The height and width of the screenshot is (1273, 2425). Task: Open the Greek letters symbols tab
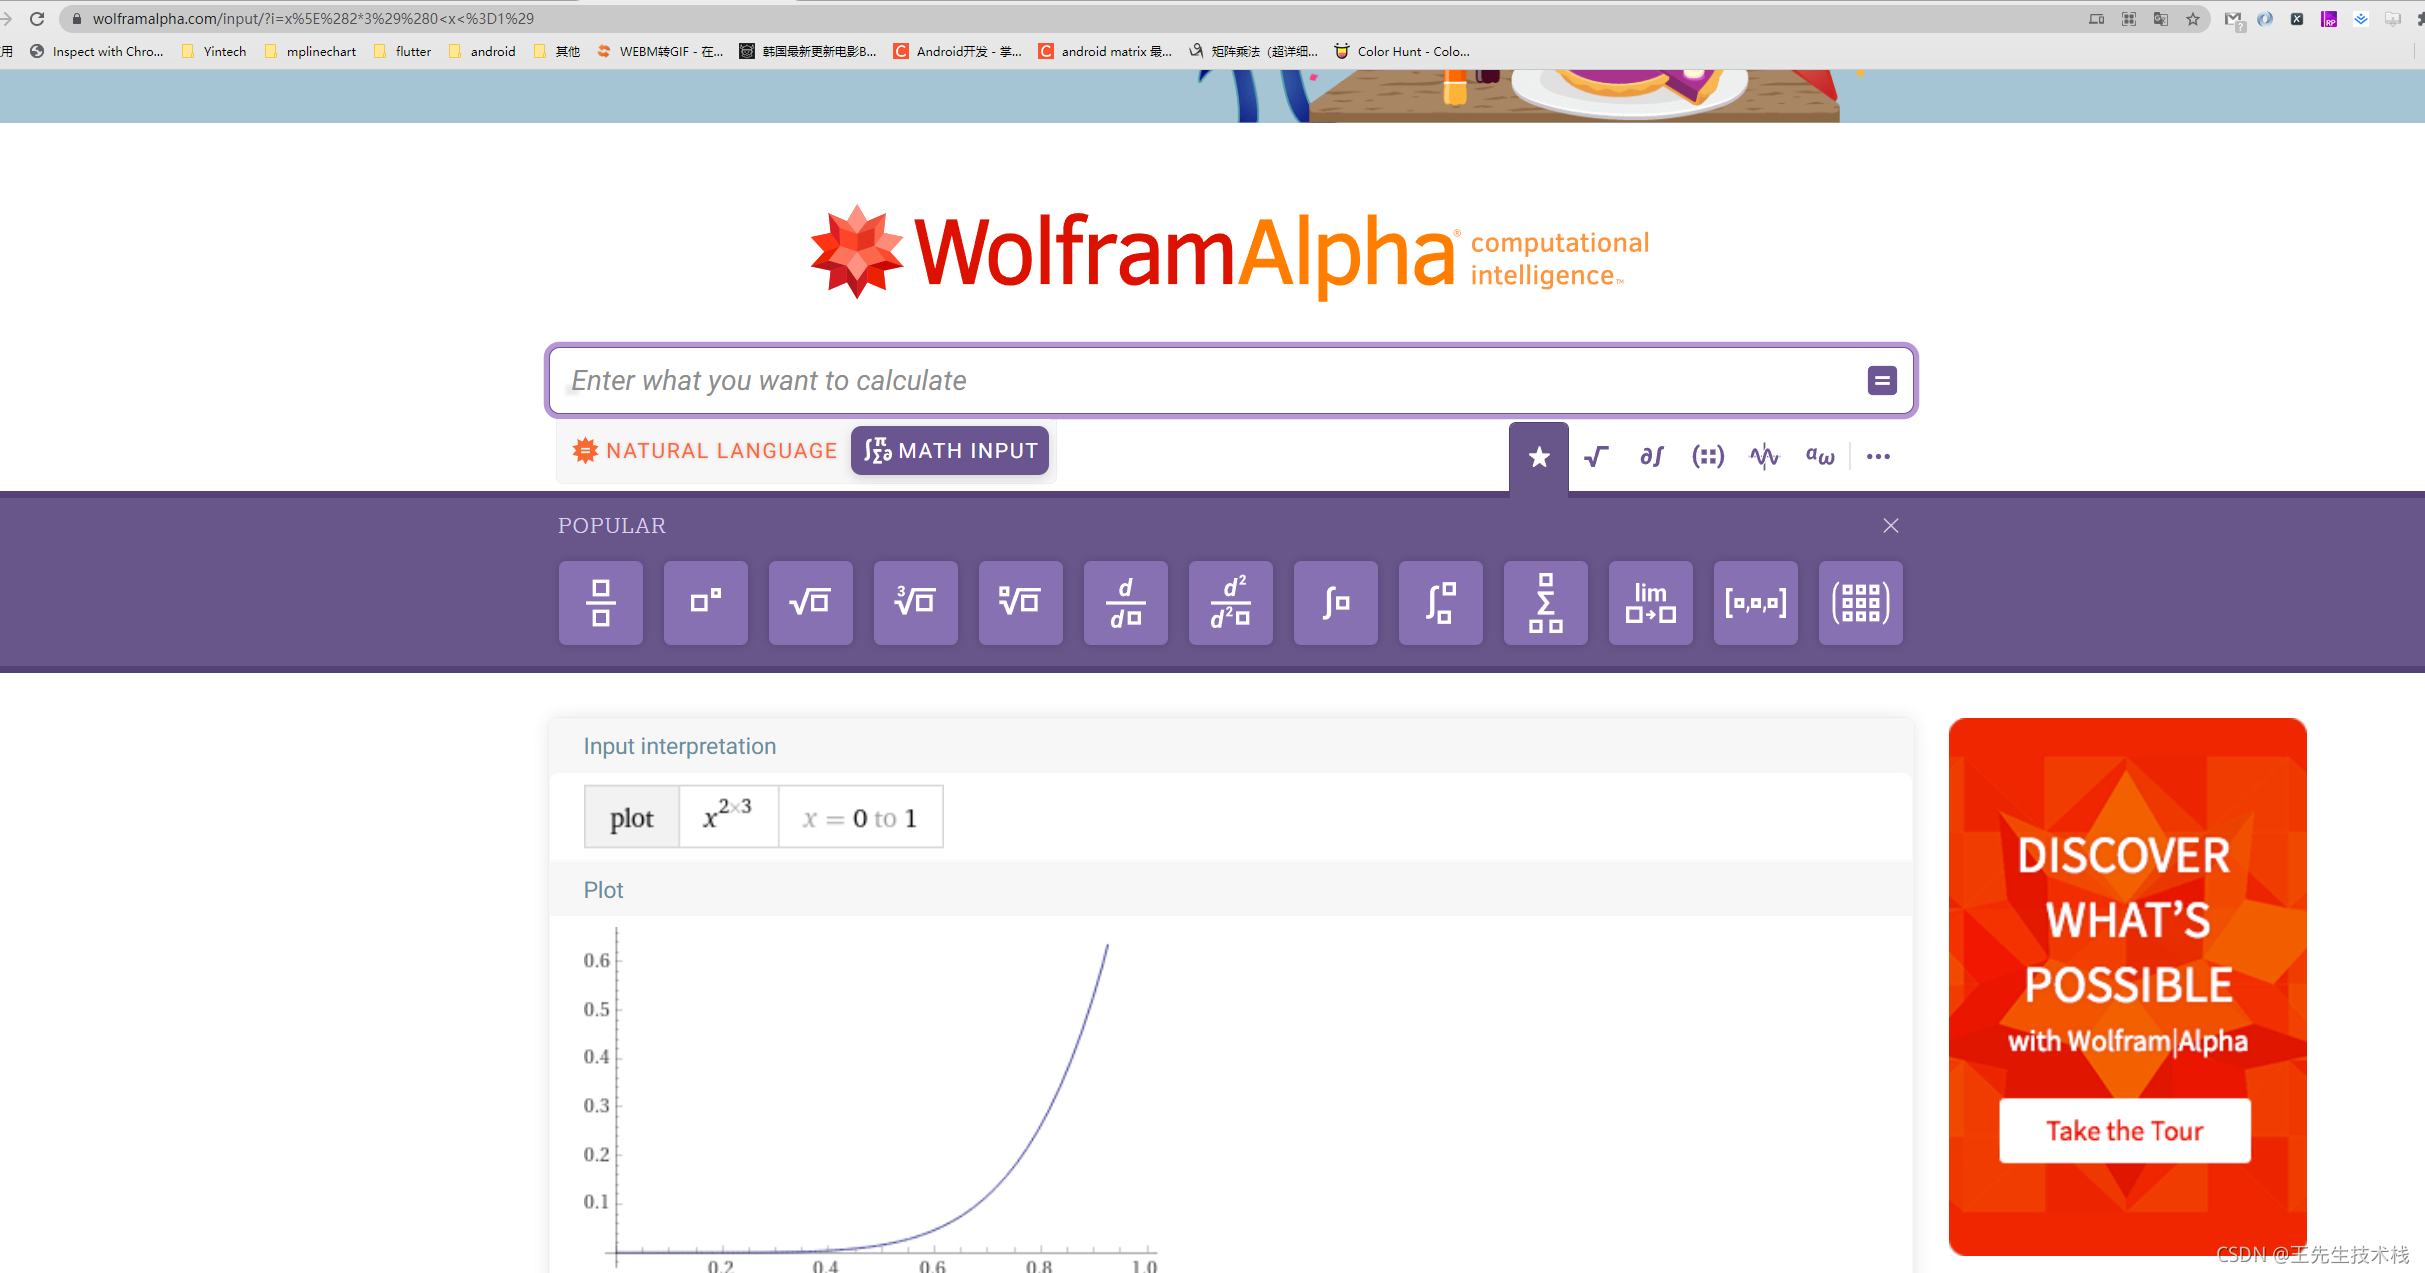(1819, 457)
